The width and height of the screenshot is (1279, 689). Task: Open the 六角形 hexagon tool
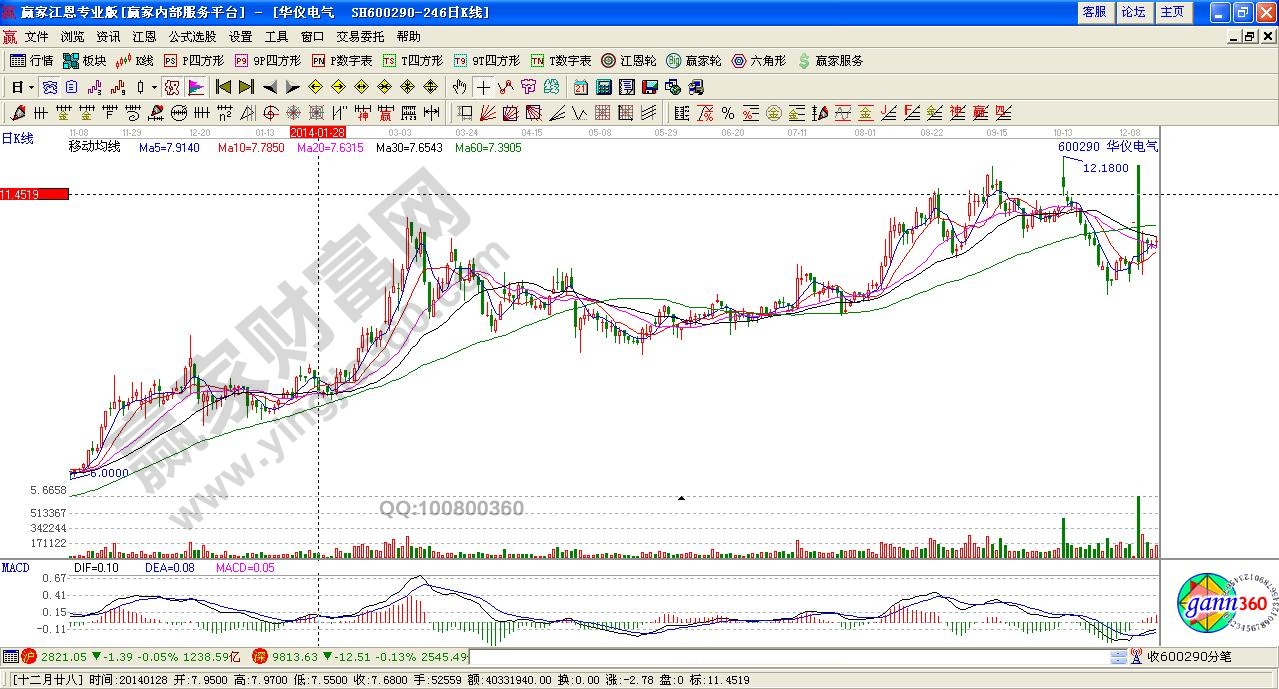758,61
